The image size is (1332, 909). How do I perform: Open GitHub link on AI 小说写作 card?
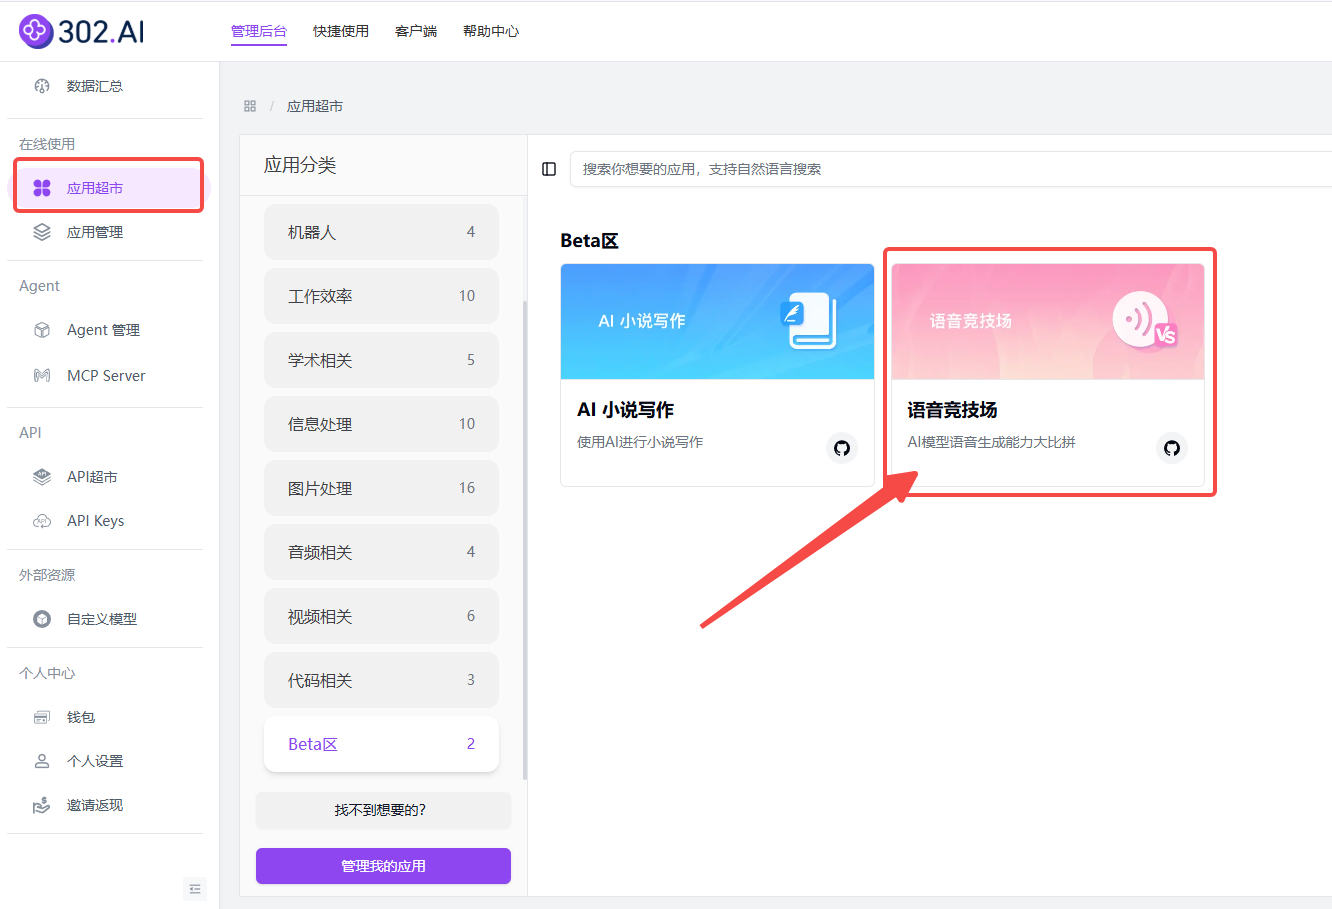point(842,448)
